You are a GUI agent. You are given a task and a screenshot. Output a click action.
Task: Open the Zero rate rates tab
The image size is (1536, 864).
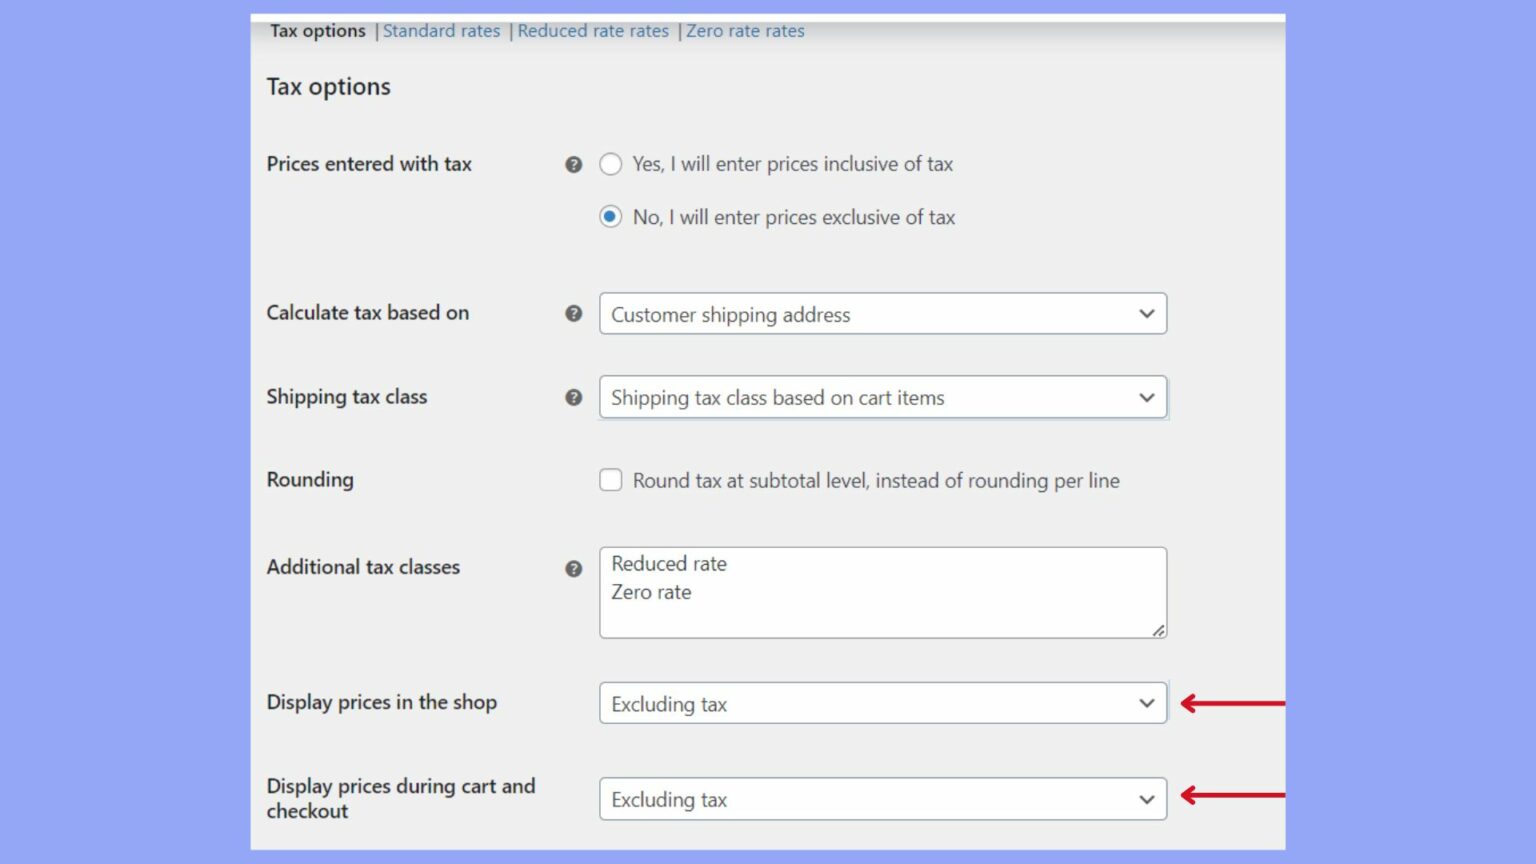(x=745, y=30)
